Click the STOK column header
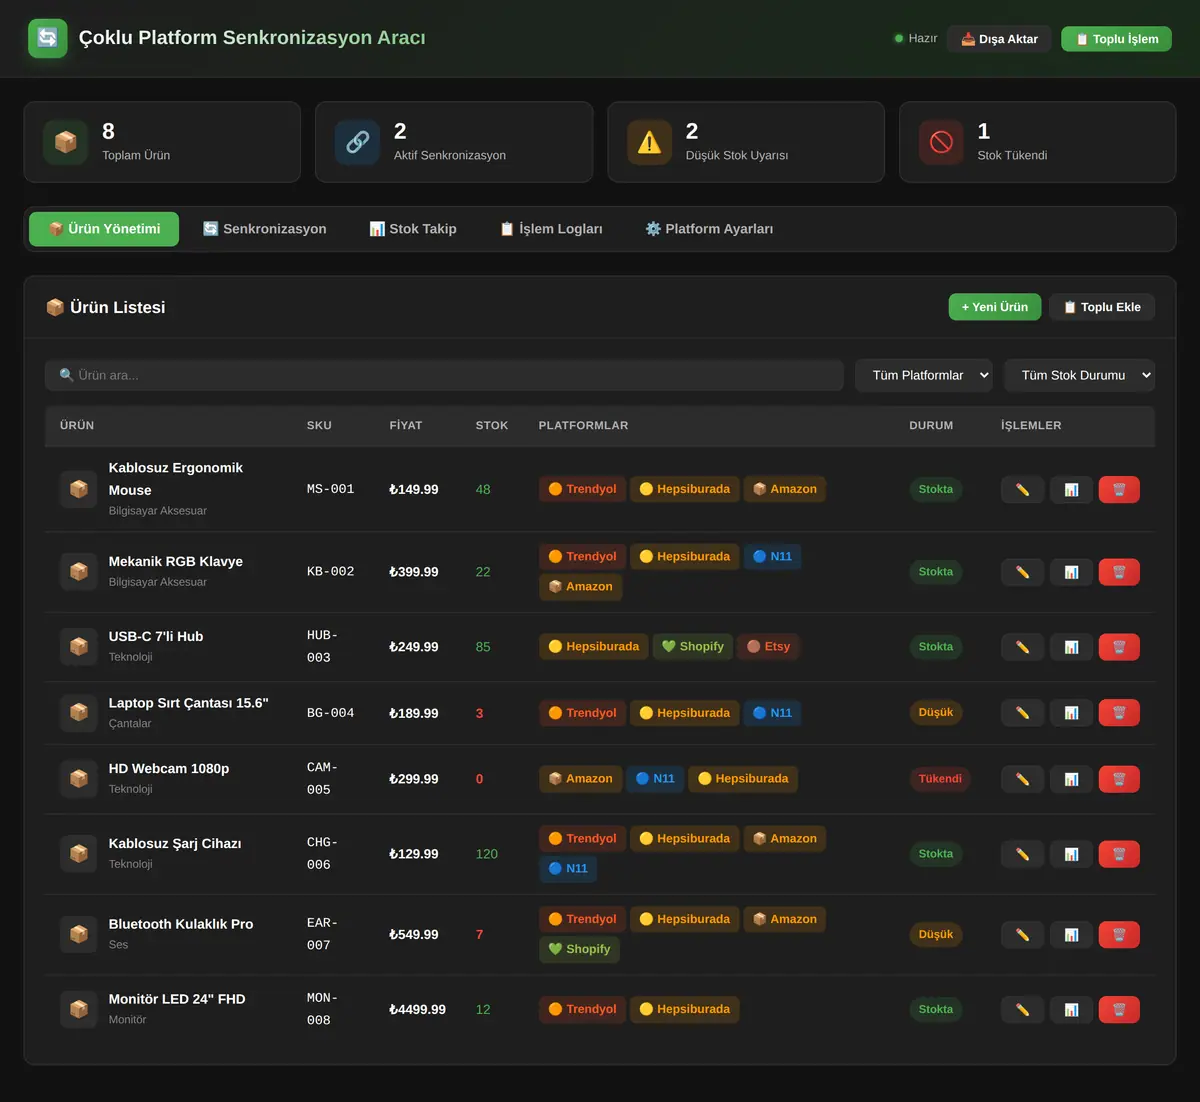1200x1102 pixels. pos(492,426)
